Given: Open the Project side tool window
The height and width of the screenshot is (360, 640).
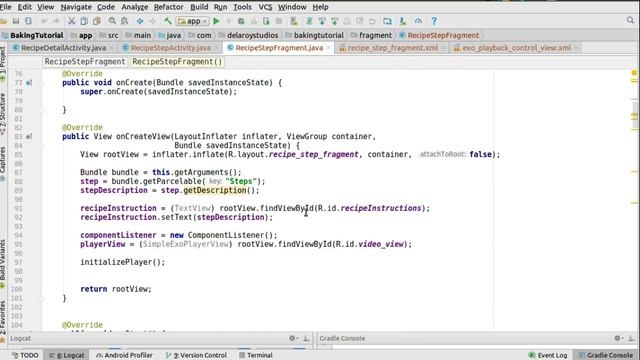Looking at the screenshot, I should (x=3, y=63).
